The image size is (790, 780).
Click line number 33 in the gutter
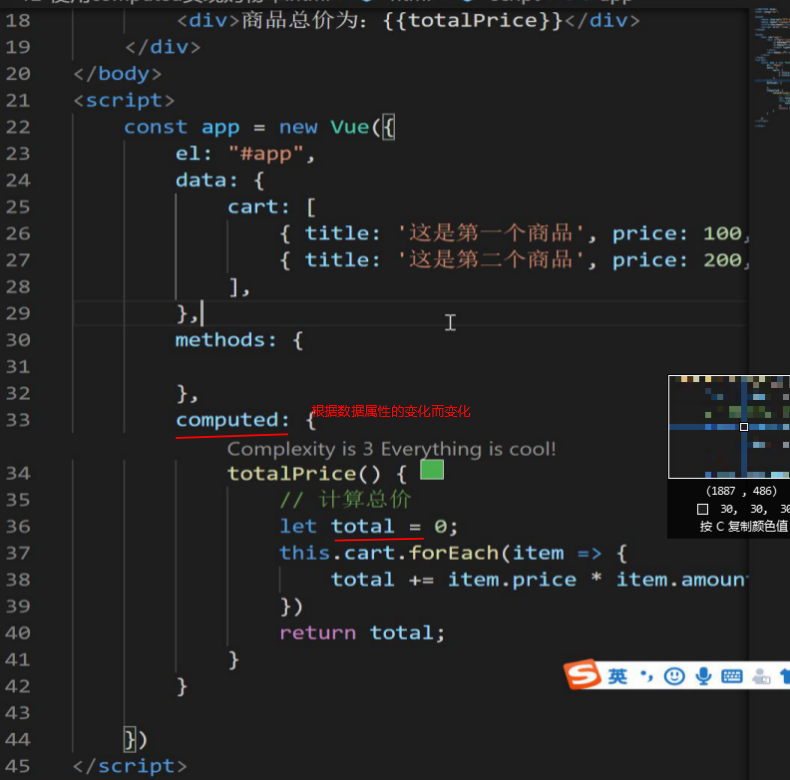[18, 420]
